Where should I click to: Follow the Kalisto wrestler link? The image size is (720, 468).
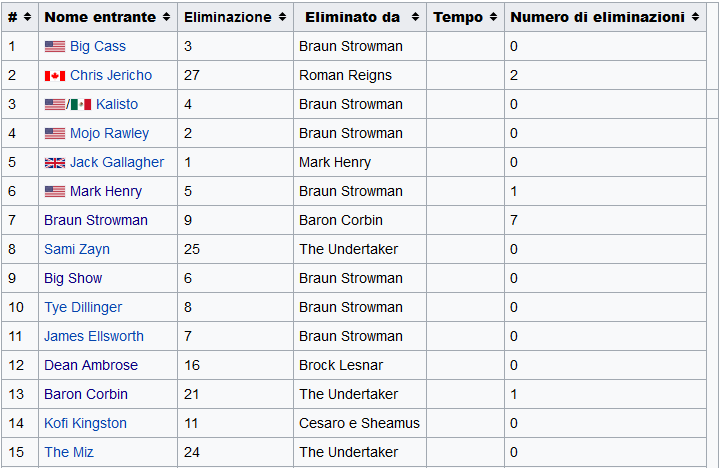pyautogui.click(x=117, y=104)
